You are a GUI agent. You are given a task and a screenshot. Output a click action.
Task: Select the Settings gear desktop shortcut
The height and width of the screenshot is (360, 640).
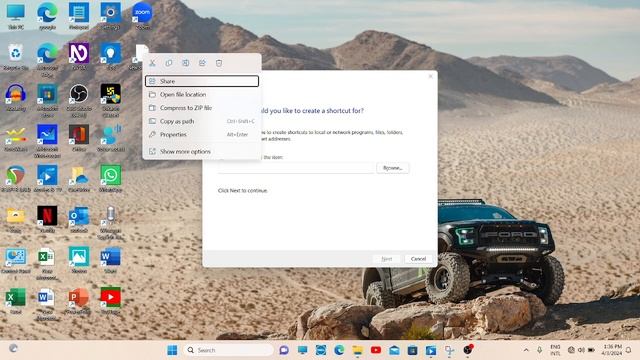point(110,16)
